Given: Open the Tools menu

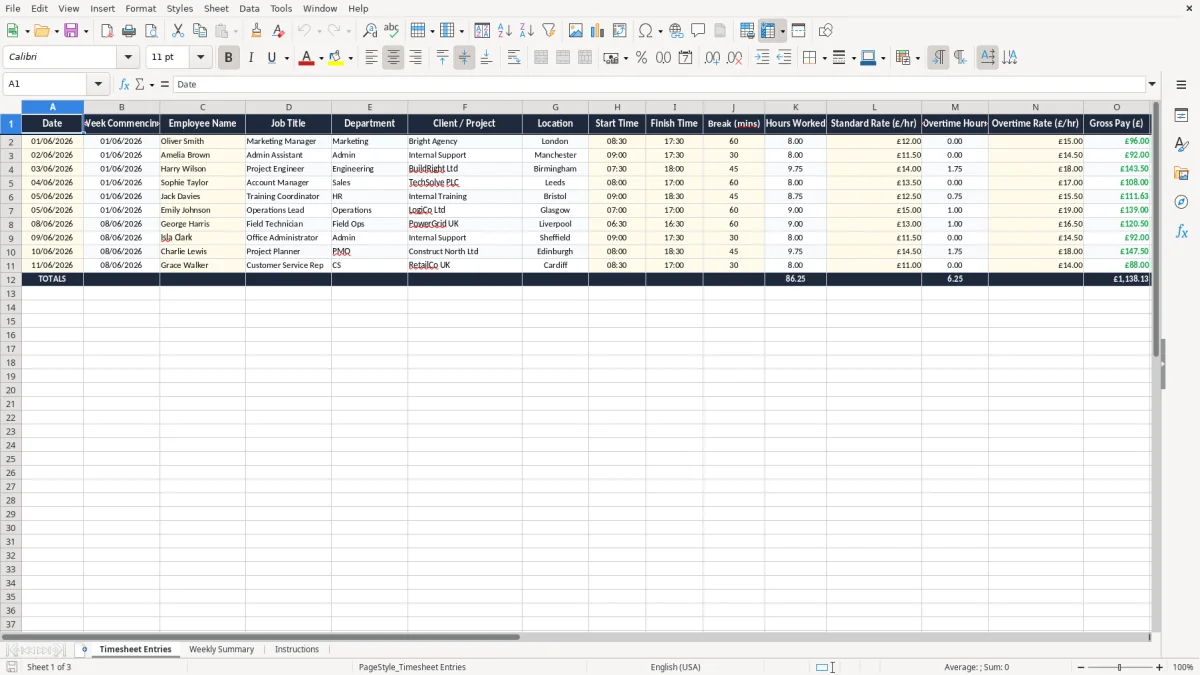Looking at the screenshot, I should click(281, 8).
